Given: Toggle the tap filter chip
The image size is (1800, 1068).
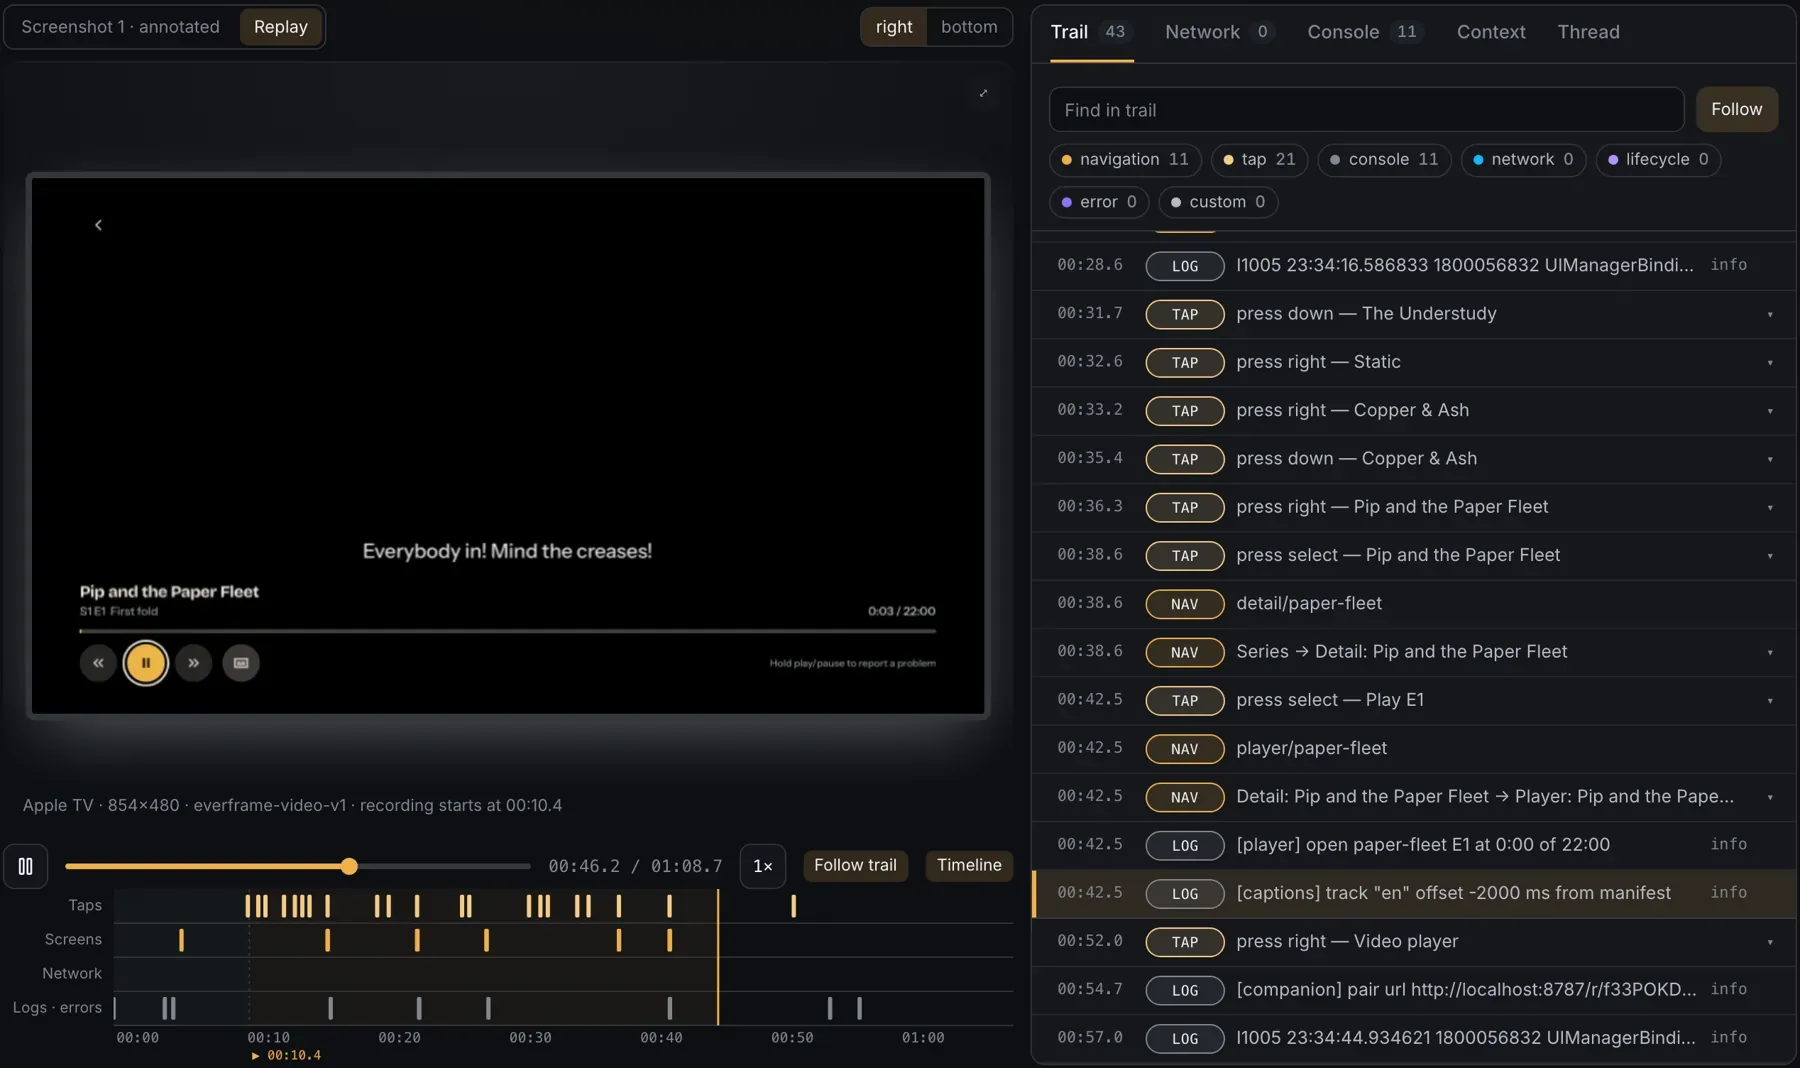Looking at the screenshot, I should pyautogui.click(x=1259, y=160).
